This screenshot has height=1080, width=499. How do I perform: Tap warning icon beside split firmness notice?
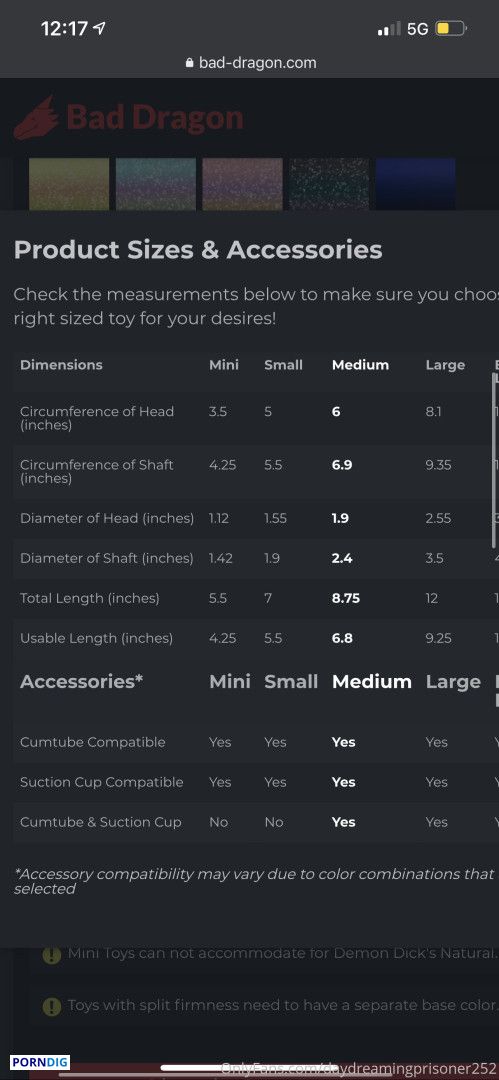(52, 1006)
